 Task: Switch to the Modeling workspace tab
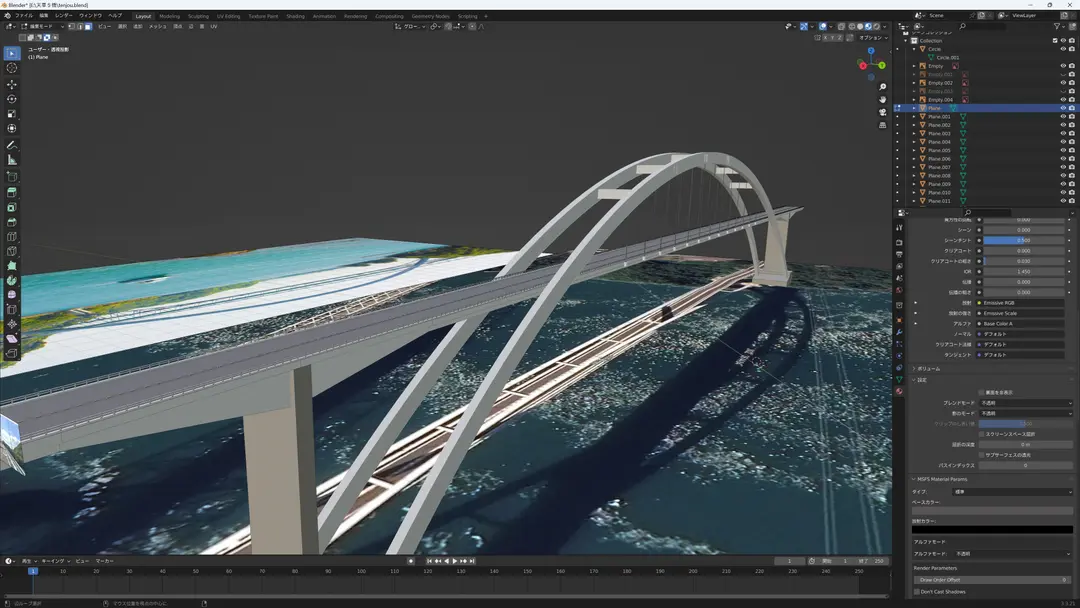pyautogui.click(x=169, y=16)
